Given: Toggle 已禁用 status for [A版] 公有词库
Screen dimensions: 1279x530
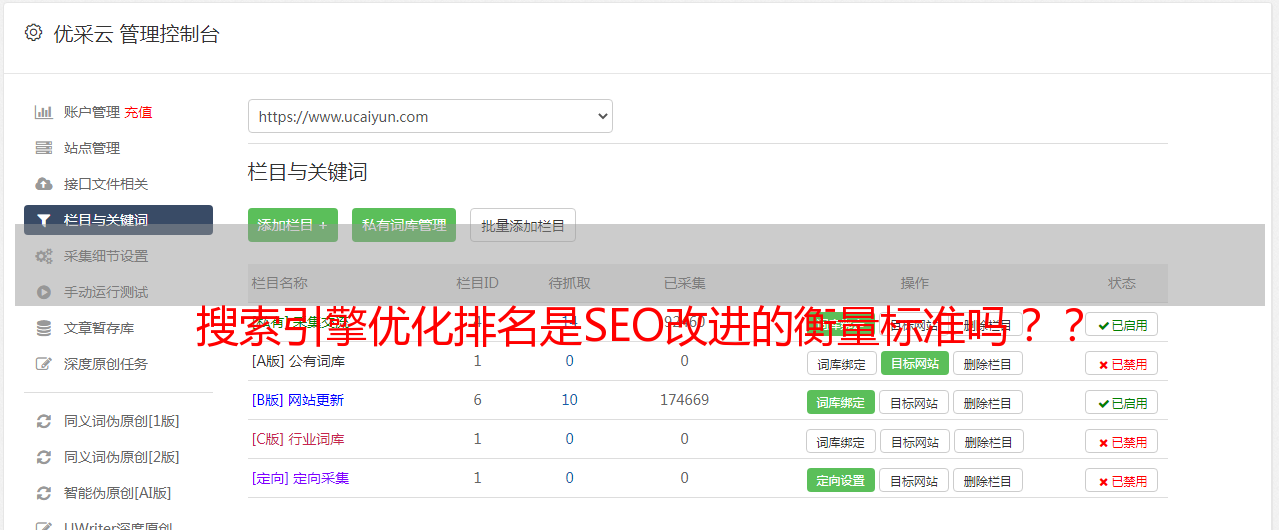Looking at the screenshot, I should click(x=1122, y=364).
